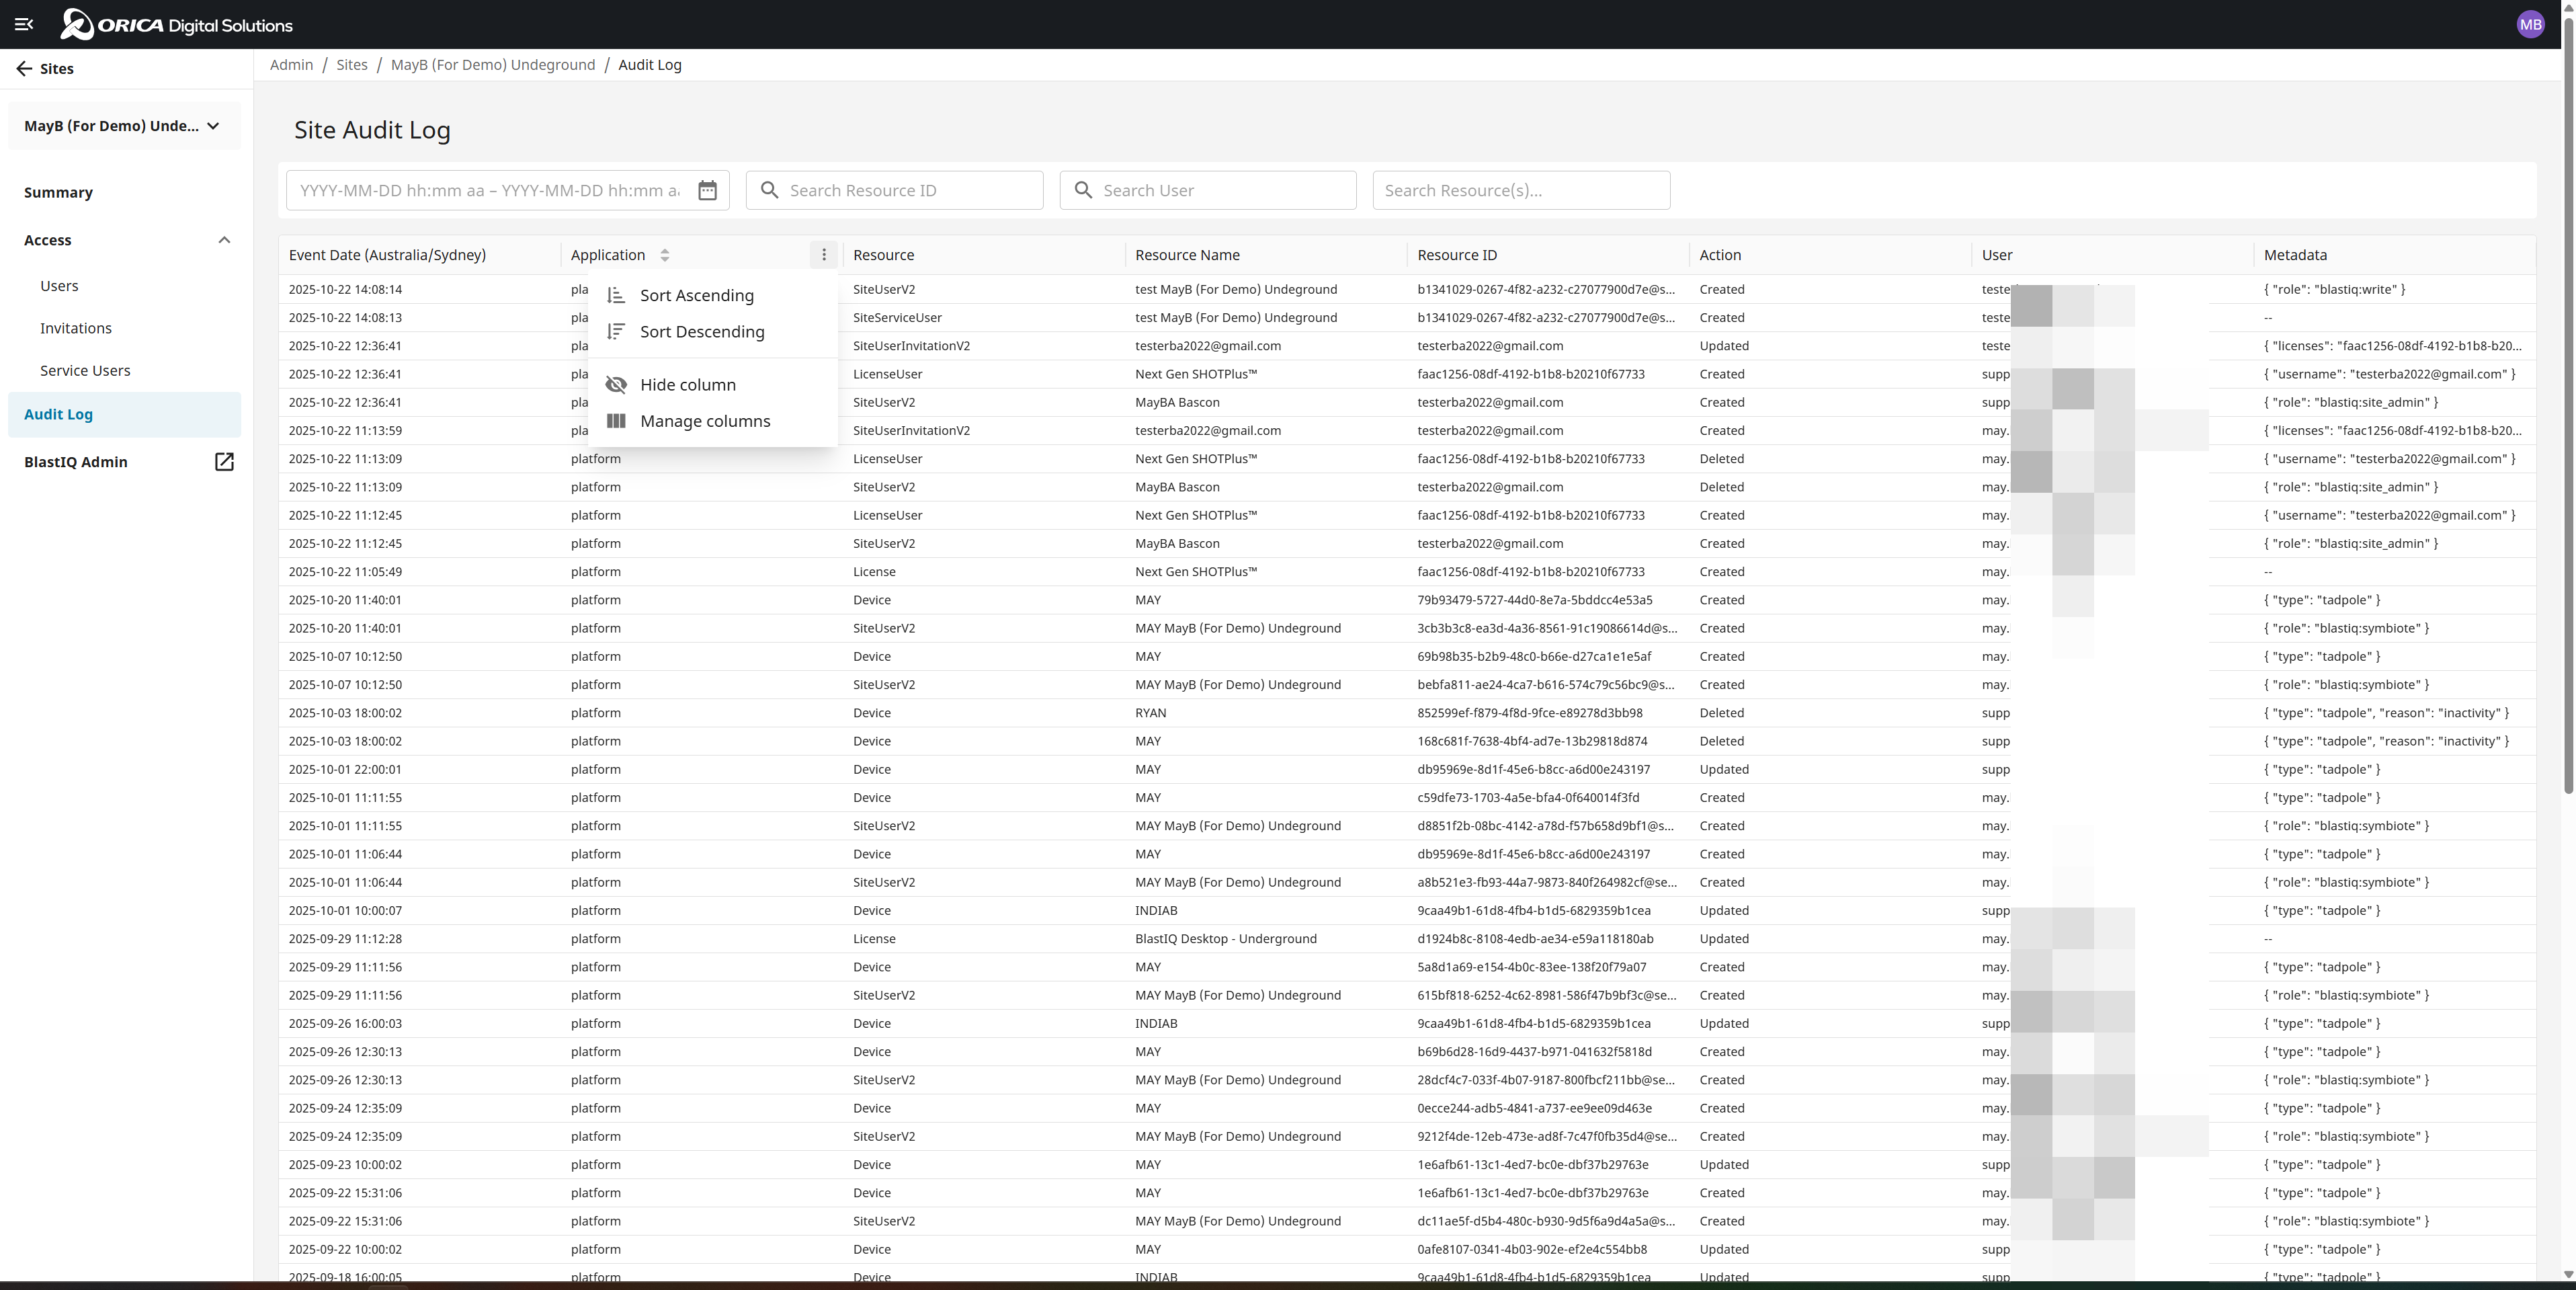Open BlastIQ Admin external link icon

point(224,462)
